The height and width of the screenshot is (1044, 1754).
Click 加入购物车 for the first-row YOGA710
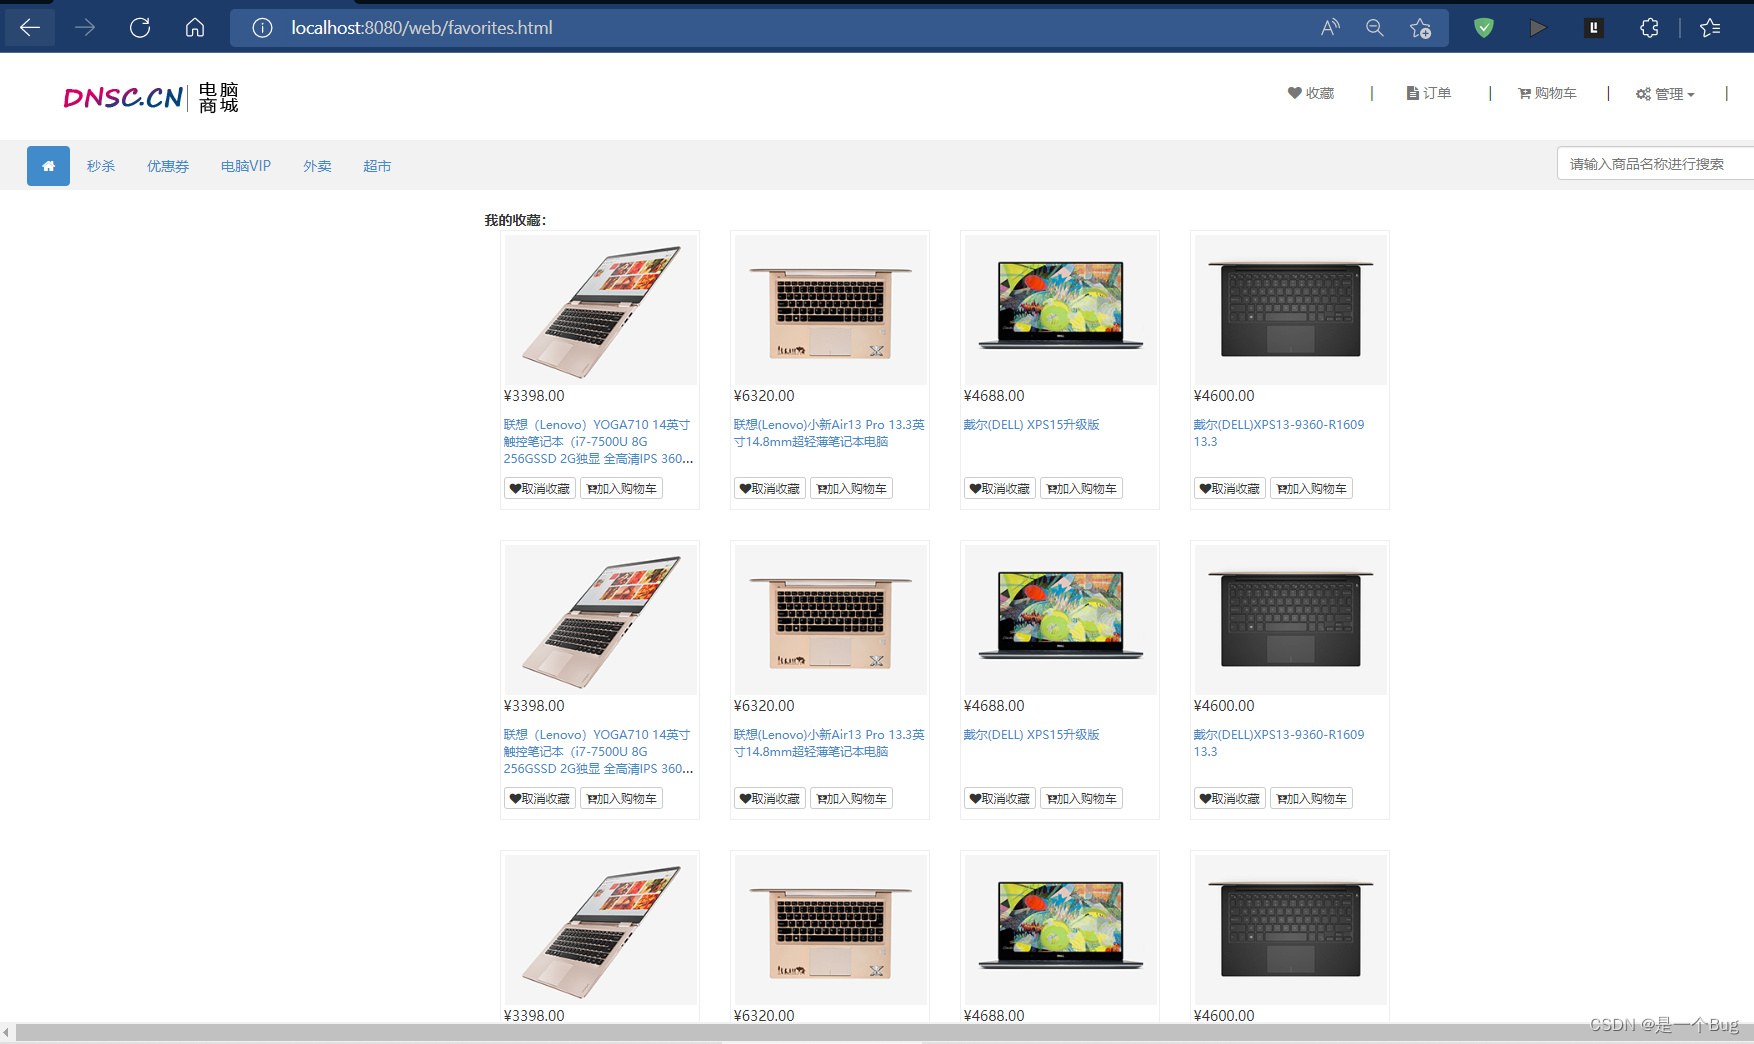pos(622,489)
